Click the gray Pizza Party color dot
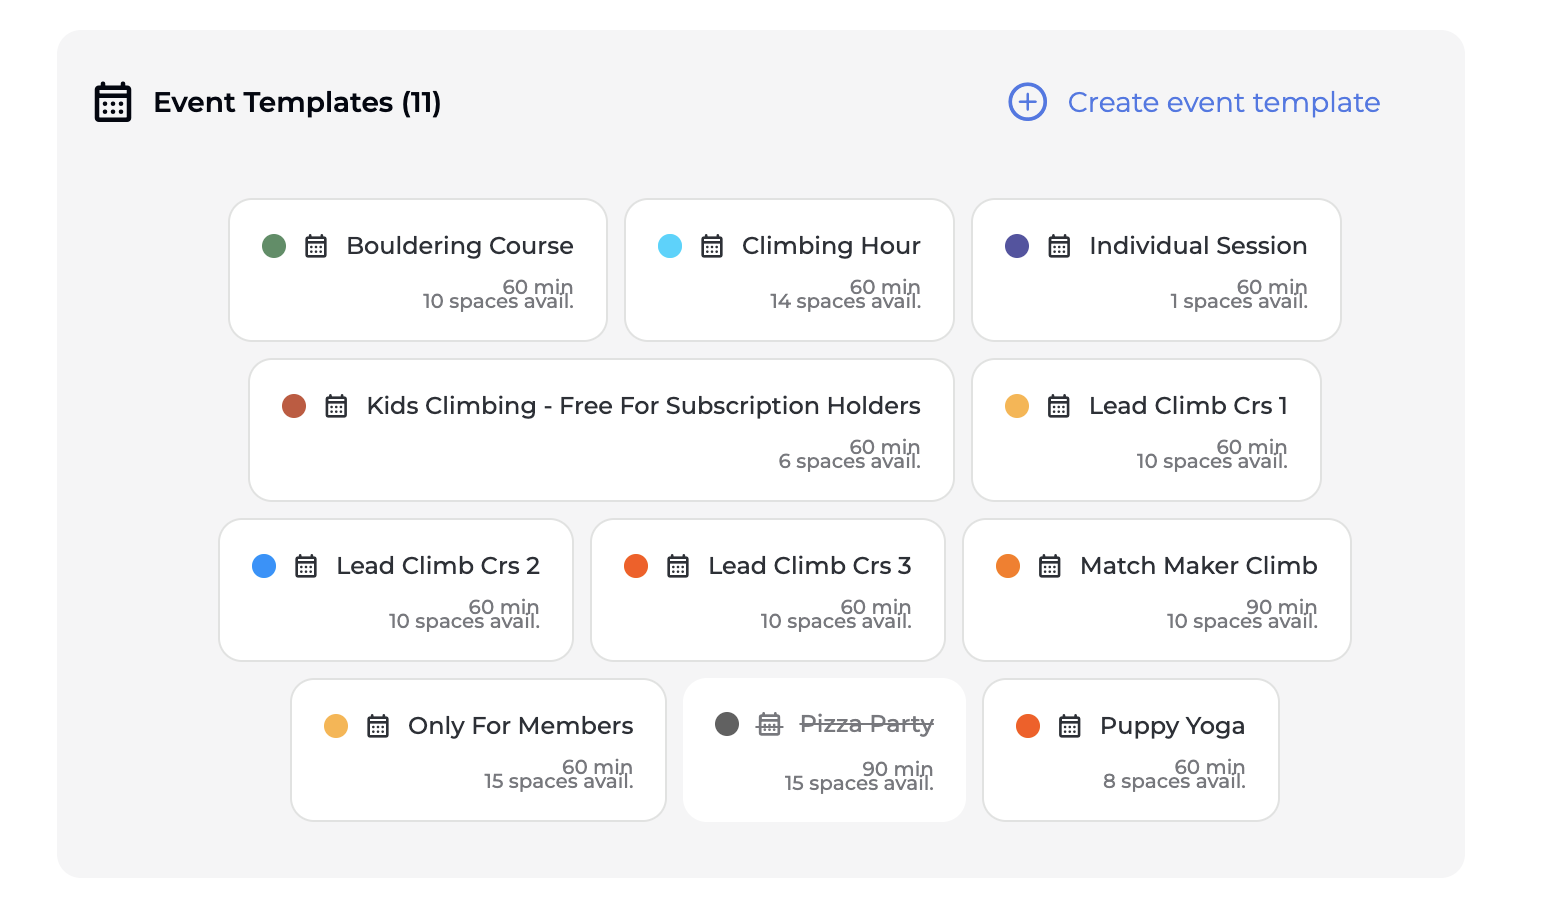Viewport: 1542px width, 904px height. click(727, 724)
